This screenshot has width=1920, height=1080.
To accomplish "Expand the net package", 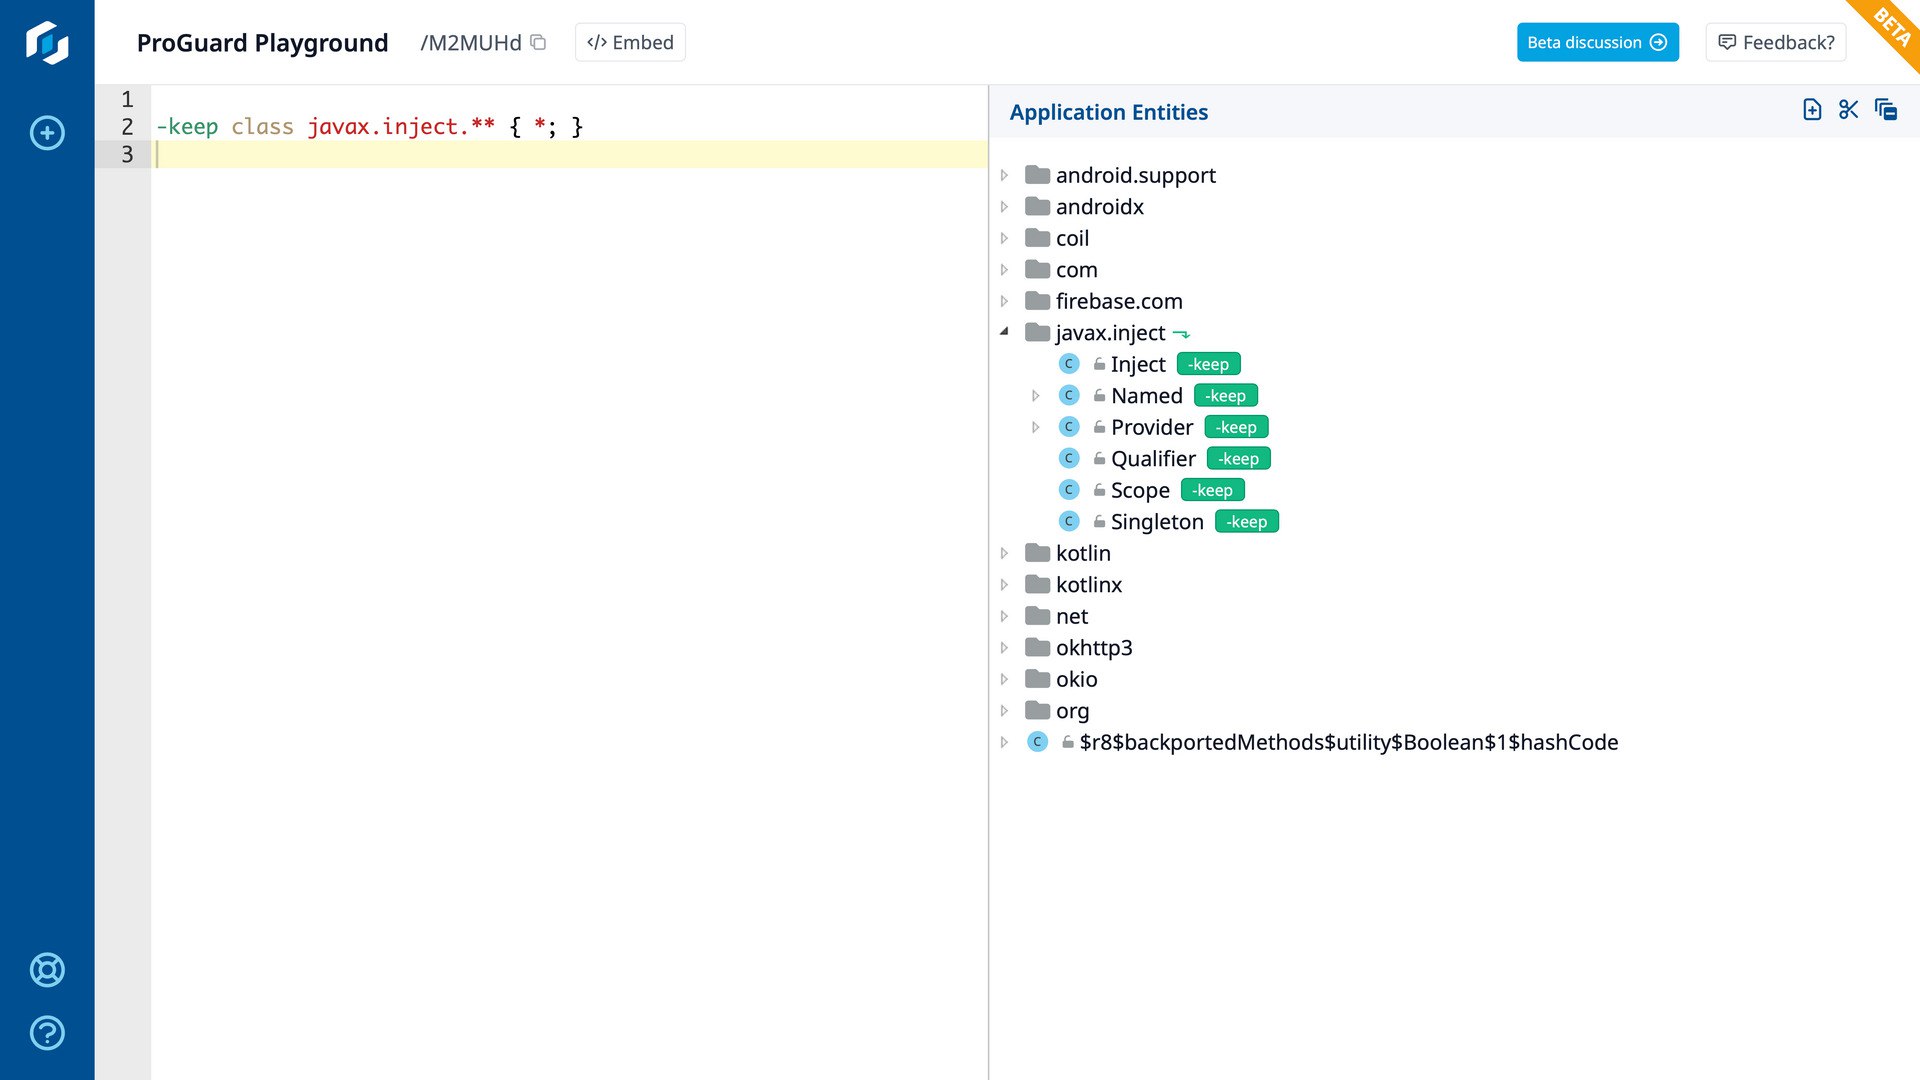I will click(x=1004, y=616).
